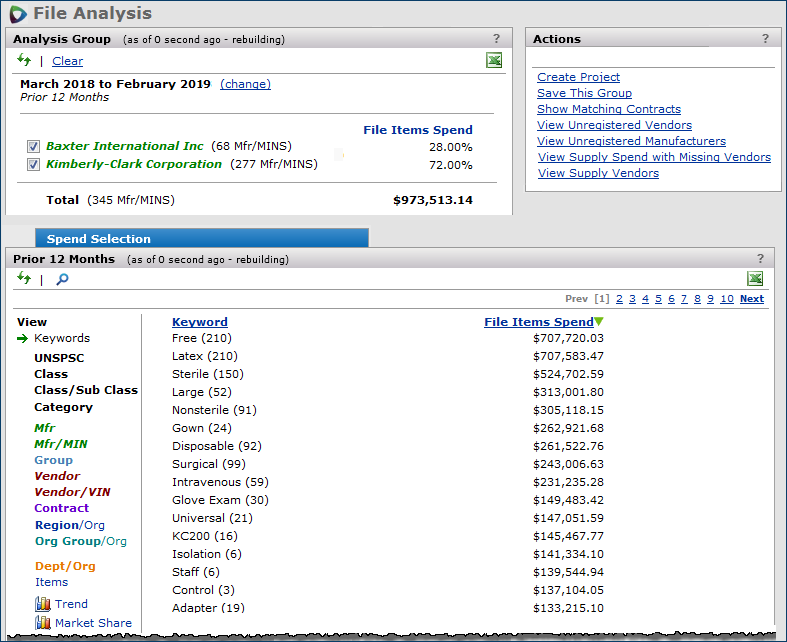Select UNSPSC view option

coord(62,357)
